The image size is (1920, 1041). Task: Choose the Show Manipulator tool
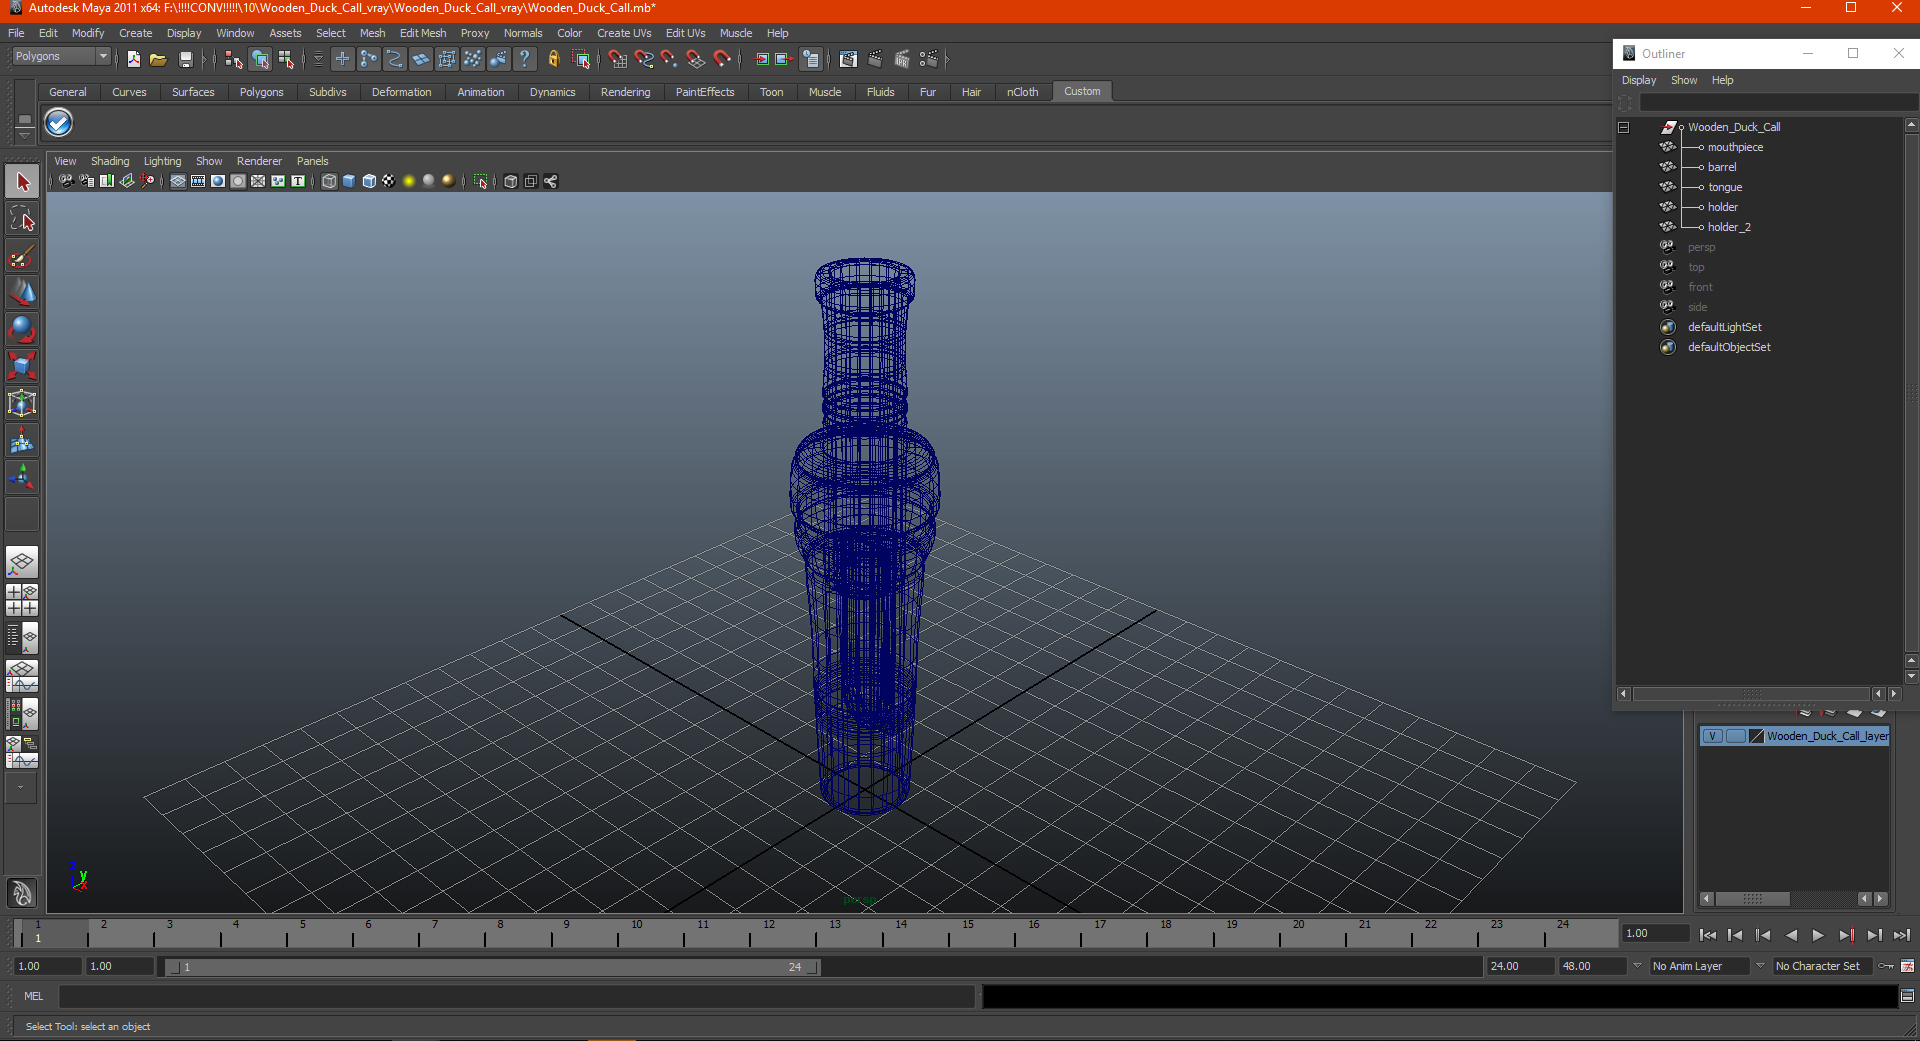pos(22,477)
